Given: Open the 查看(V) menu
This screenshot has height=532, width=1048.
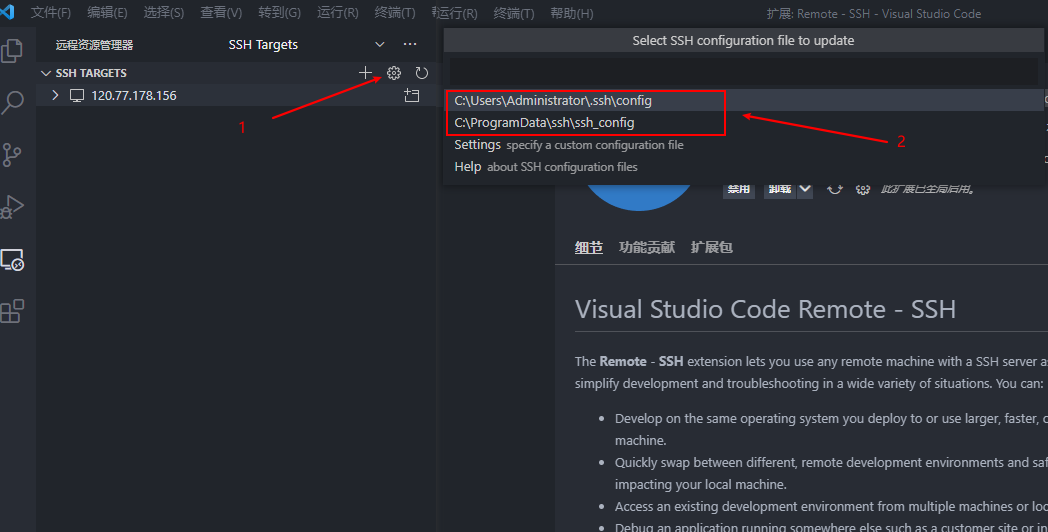Looking at the screenshot, I should pyautogui.click(x=221, y=13).
